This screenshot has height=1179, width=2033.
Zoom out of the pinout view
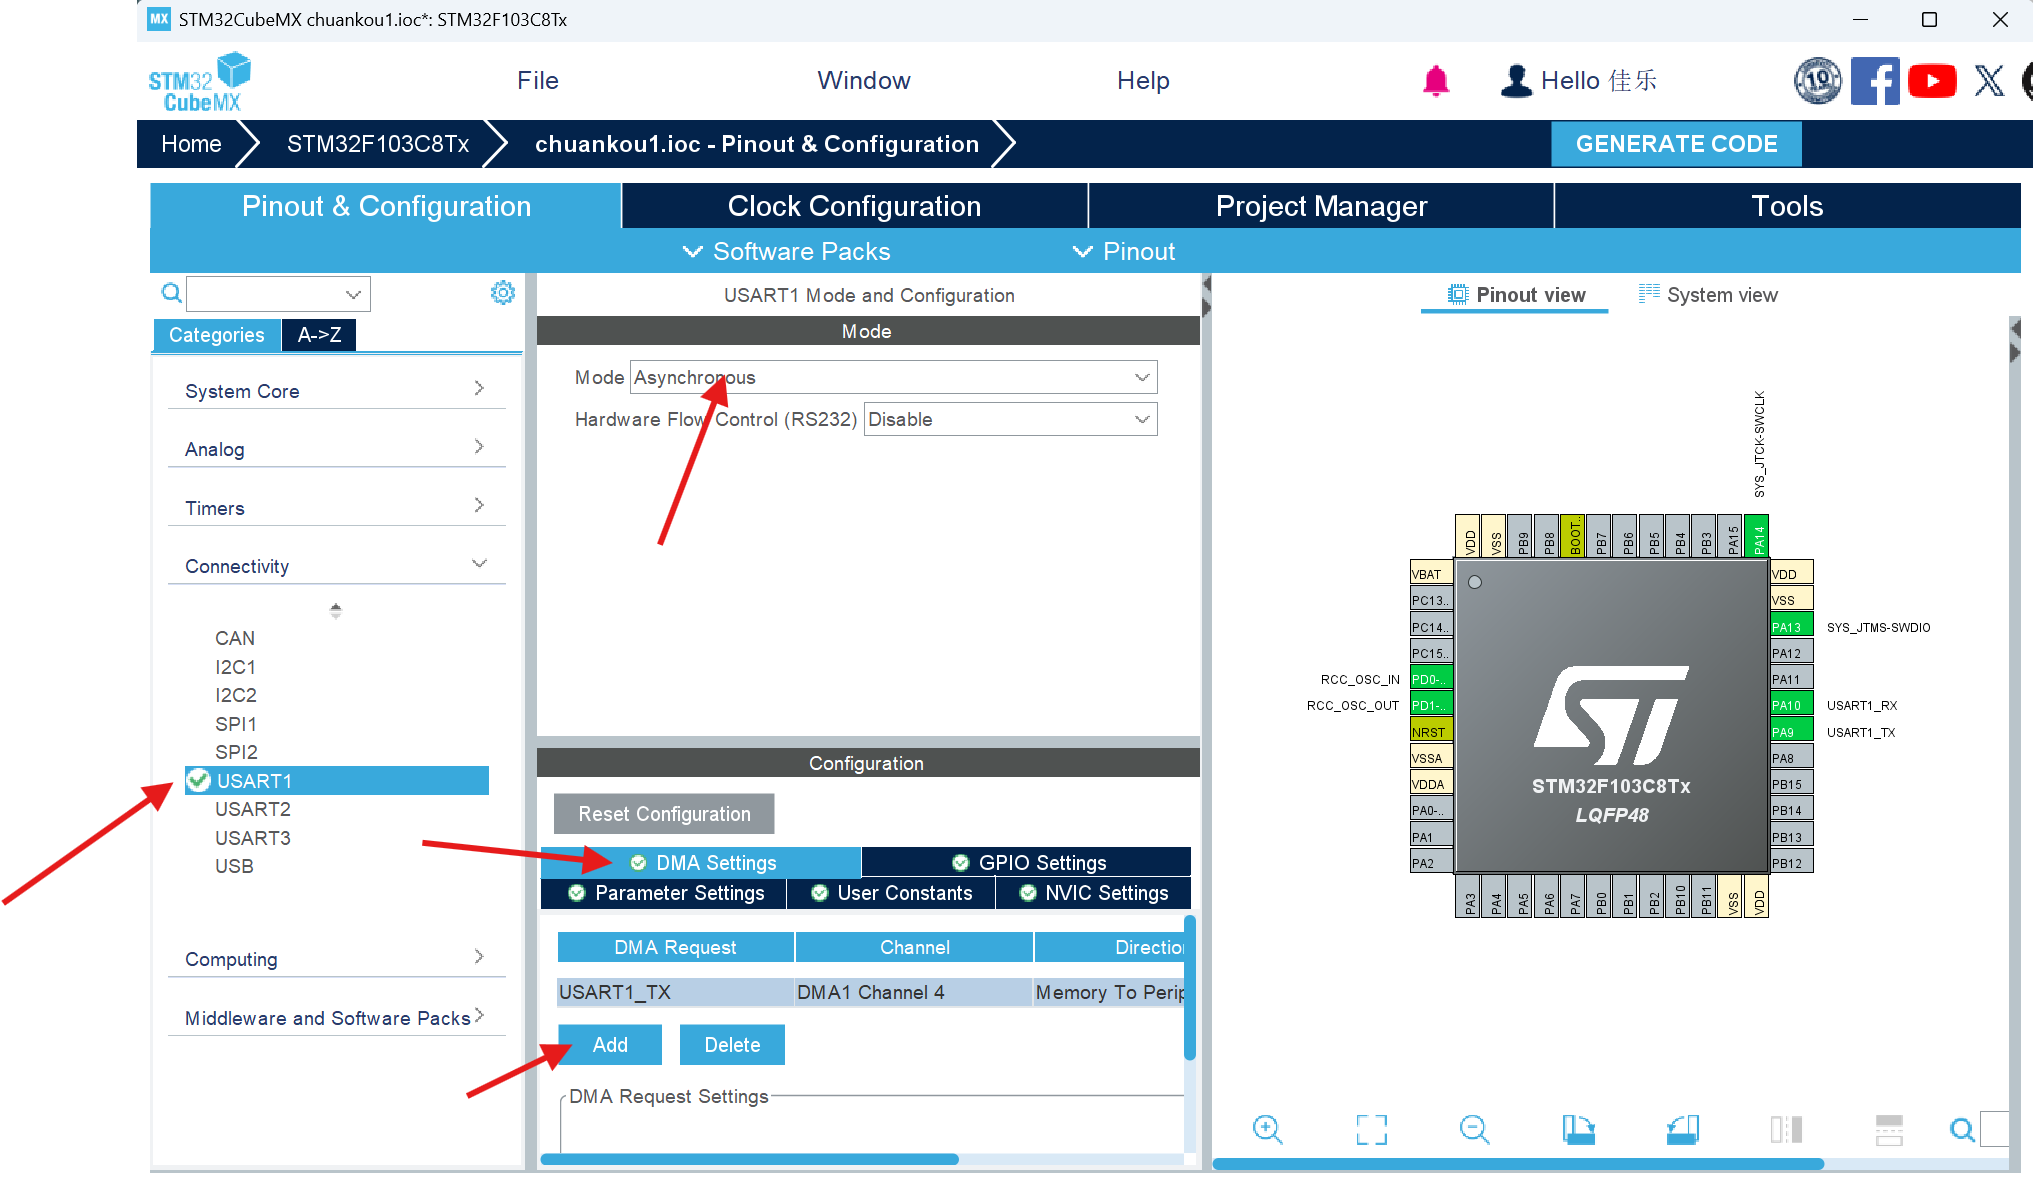[1474, 1129]
